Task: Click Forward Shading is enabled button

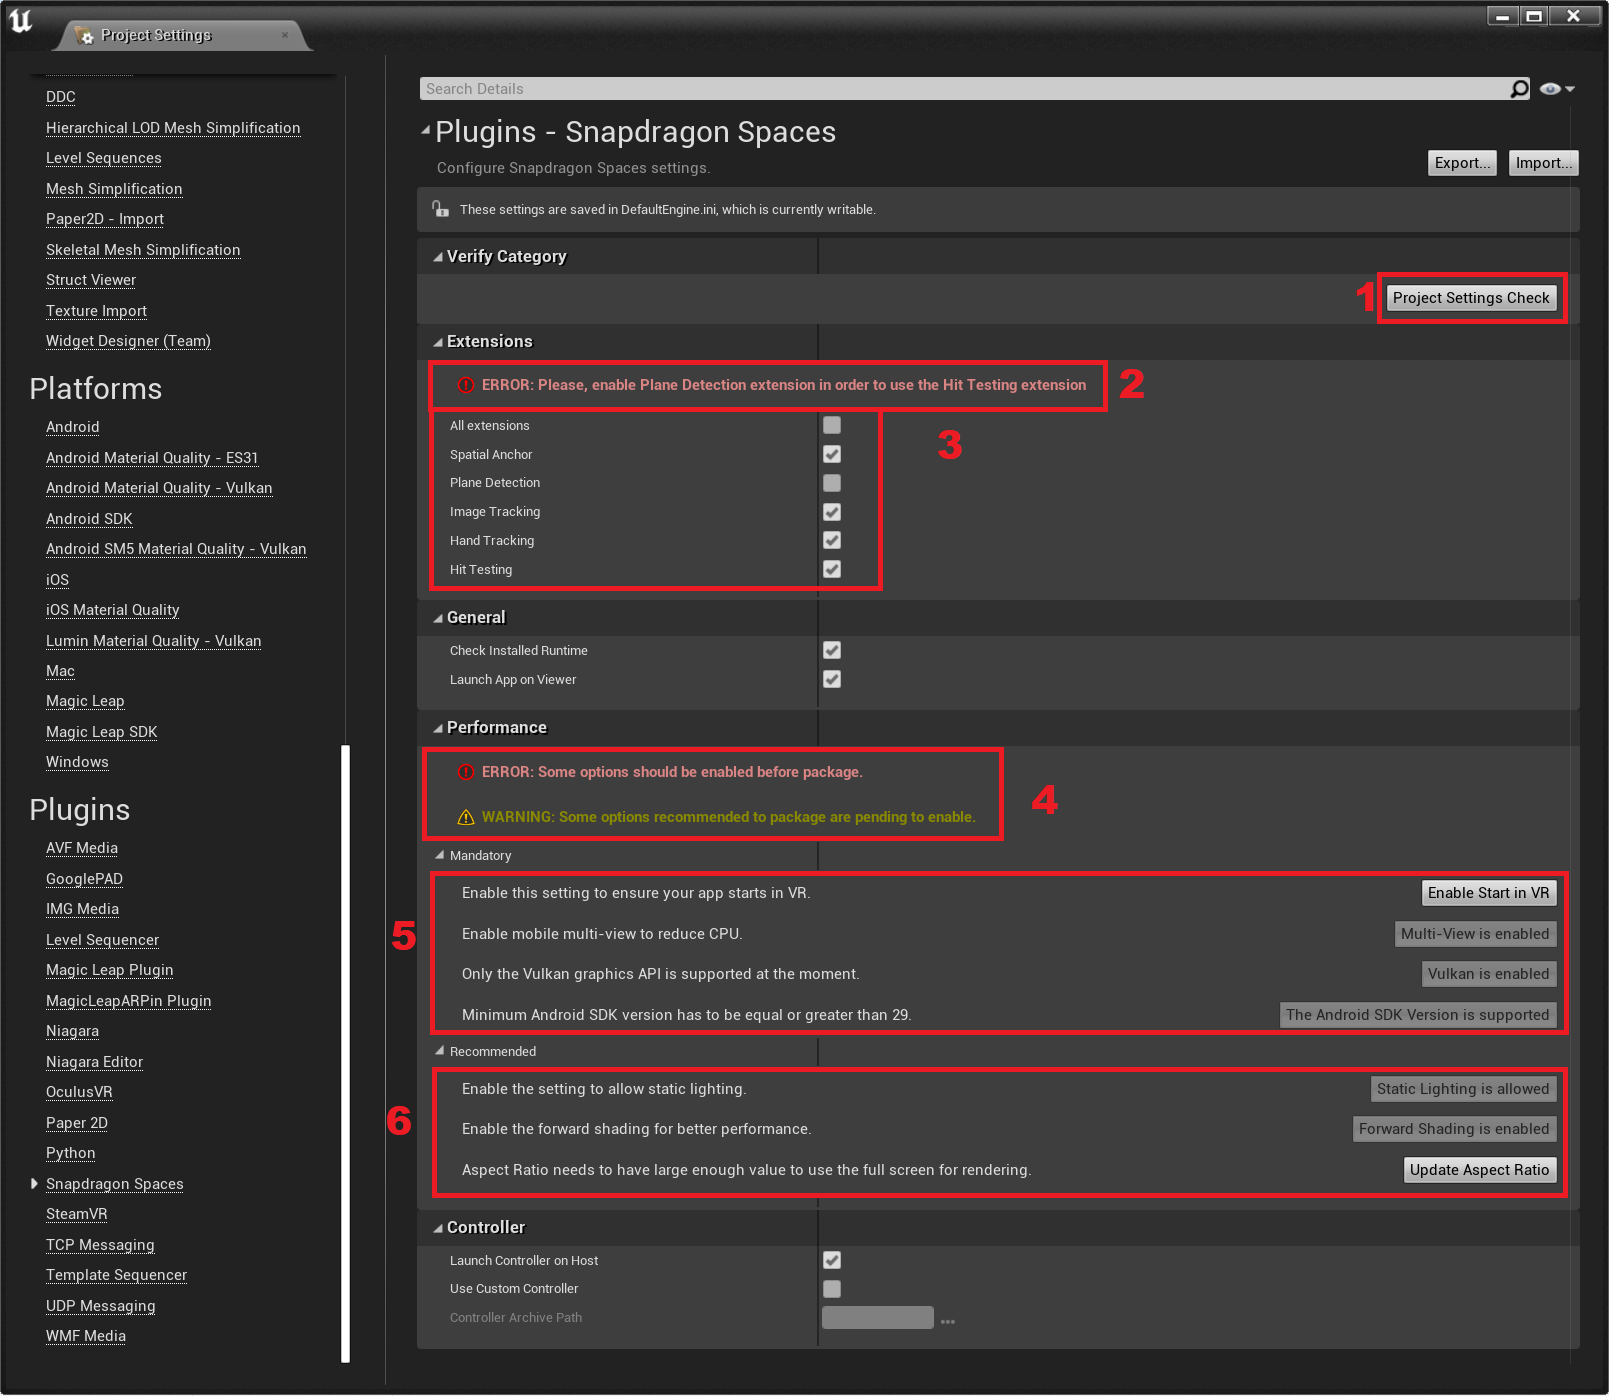Action: 1454,1129
